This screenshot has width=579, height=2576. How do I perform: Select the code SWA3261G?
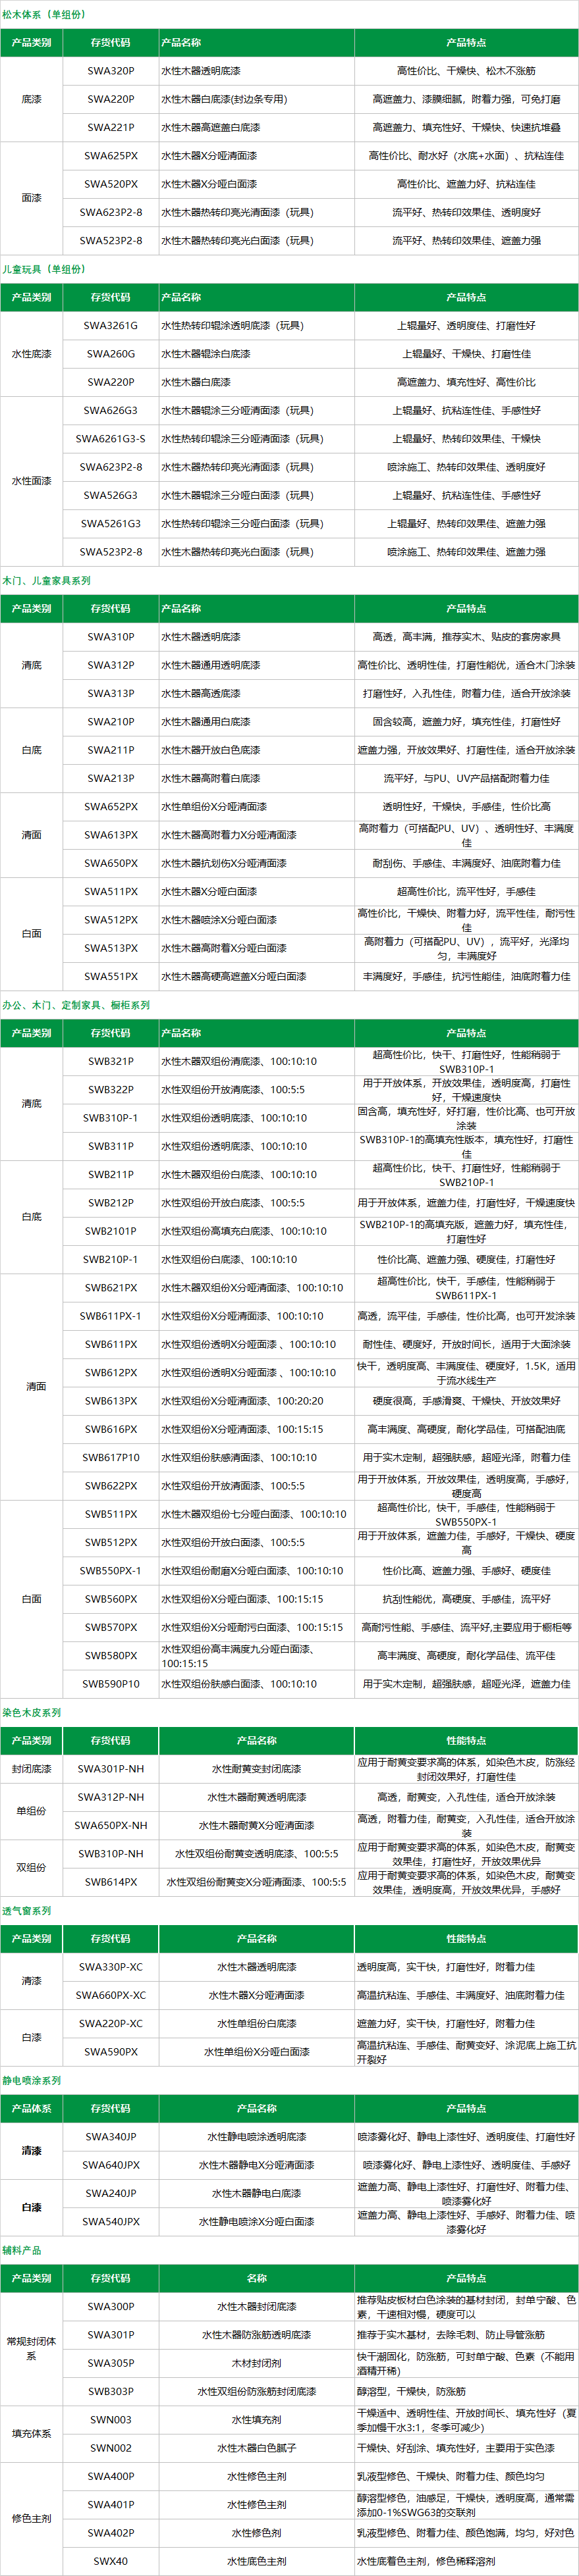coord(110,325)
